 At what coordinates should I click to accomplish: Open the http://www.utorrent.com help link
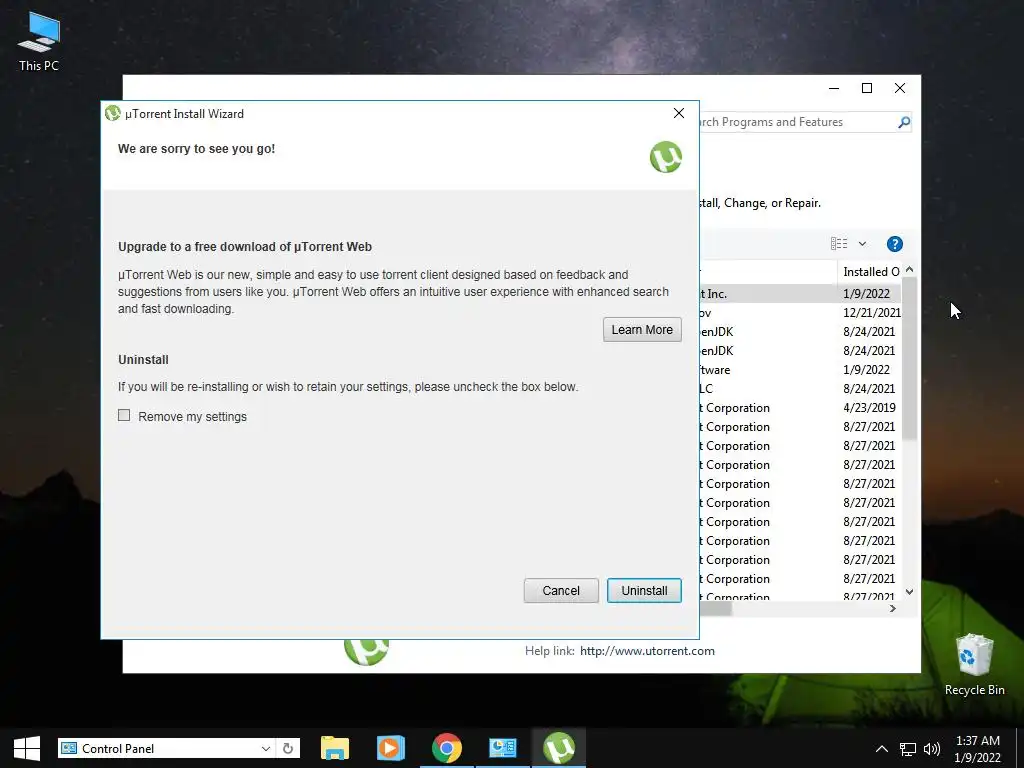coord(647,651)
